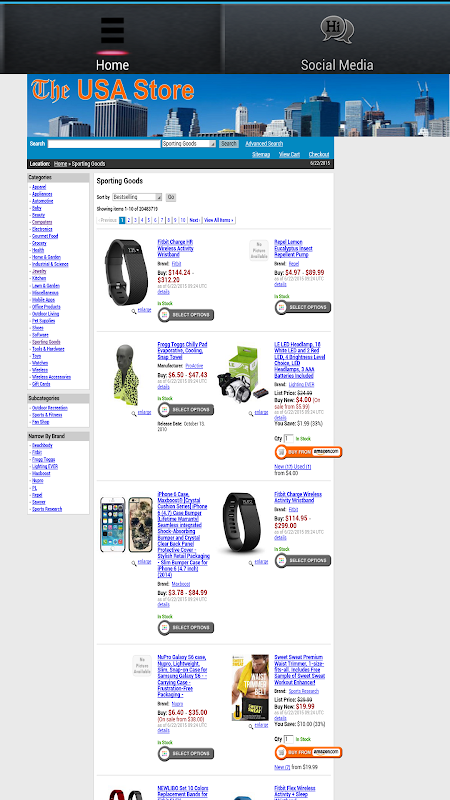
Task: Click Next in the pagination bar
Action: coord(194,220)
